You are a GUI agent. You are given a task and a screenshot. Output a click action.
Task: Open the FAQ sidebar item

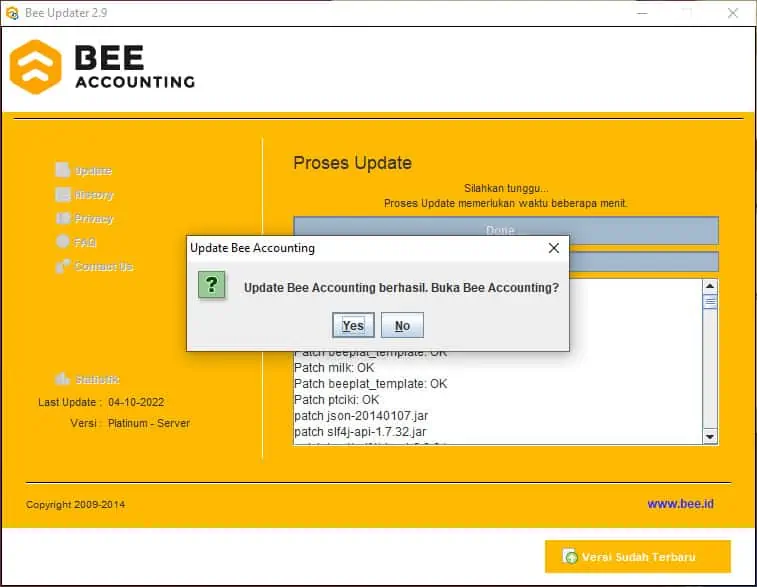point(76,242)
